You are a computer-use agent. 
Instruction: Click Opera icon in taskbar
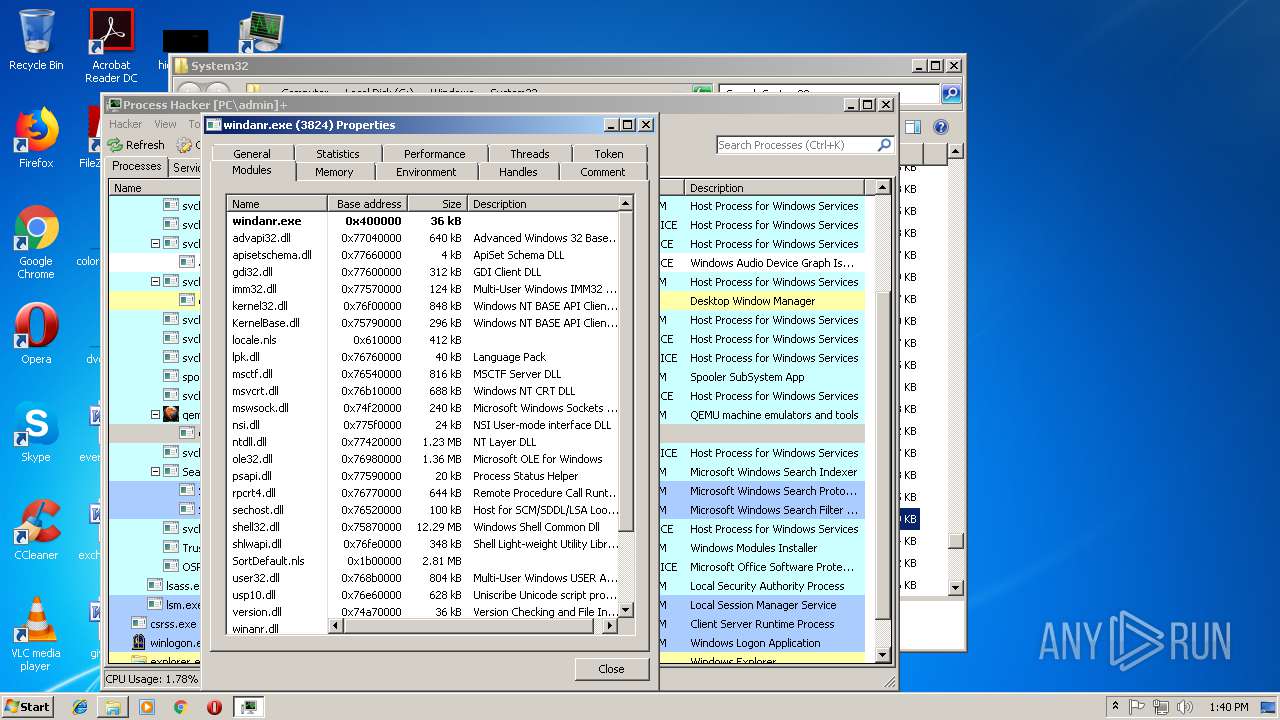[x=214, y=707]
